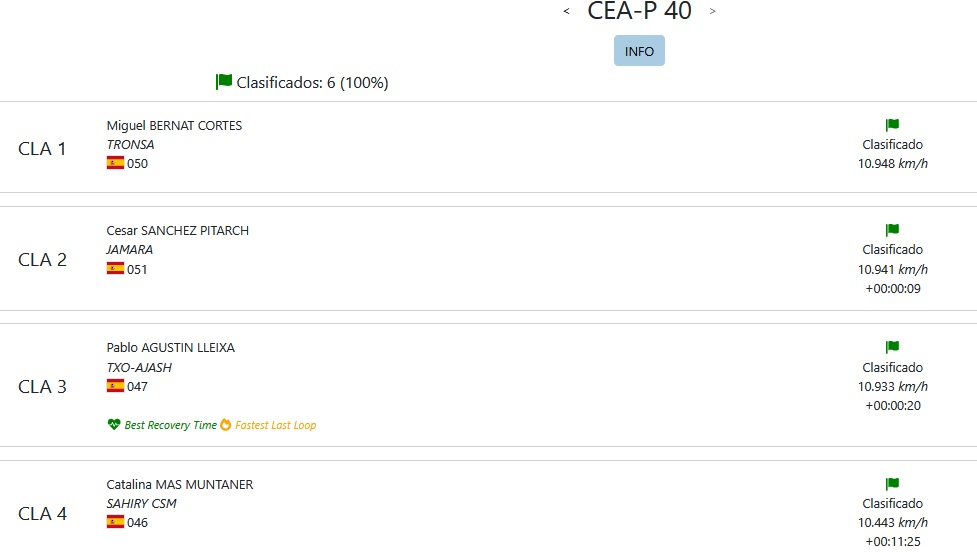Click green flag icon for CLA 3
The height and width of the screenshot is (552, 977).
pyautogui.click(x=892, y=347)
